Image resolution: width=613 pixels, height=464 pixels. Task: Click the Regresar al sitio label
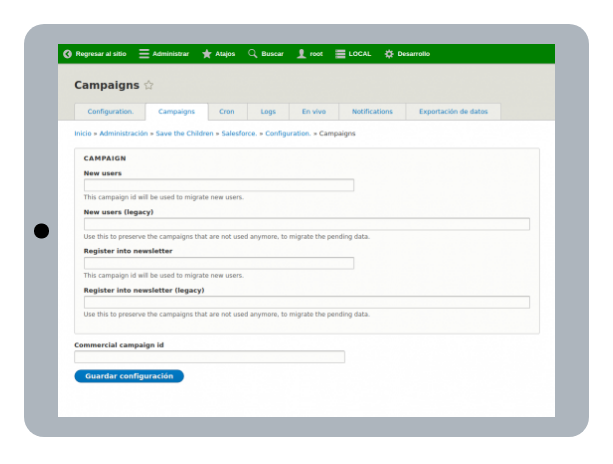coord(101,54)
